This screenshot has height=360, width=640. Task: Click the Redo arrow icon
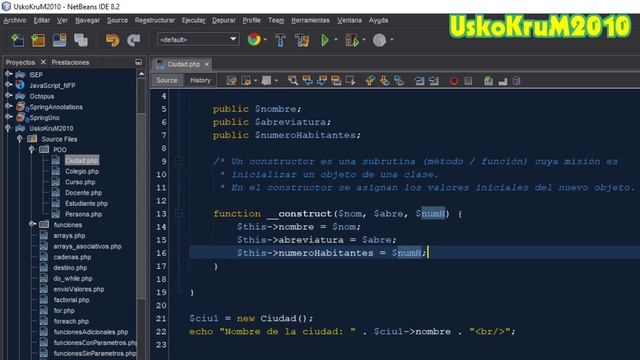[133, 40]
